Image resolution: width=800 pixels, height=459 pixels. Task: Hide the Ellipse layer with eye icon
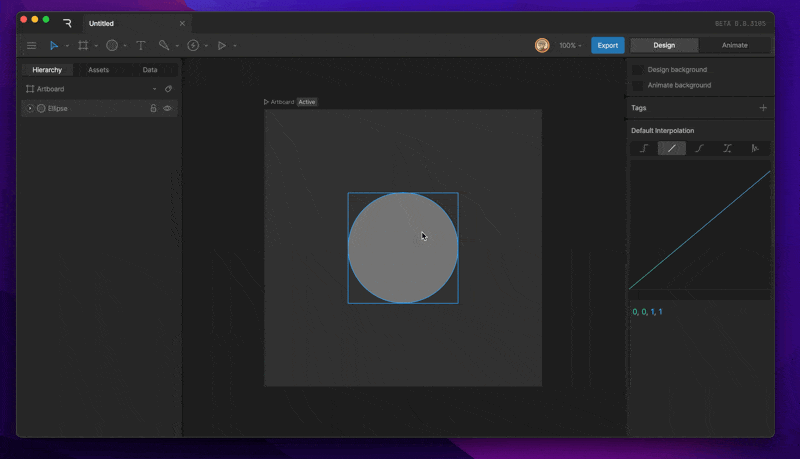point(167,108)
